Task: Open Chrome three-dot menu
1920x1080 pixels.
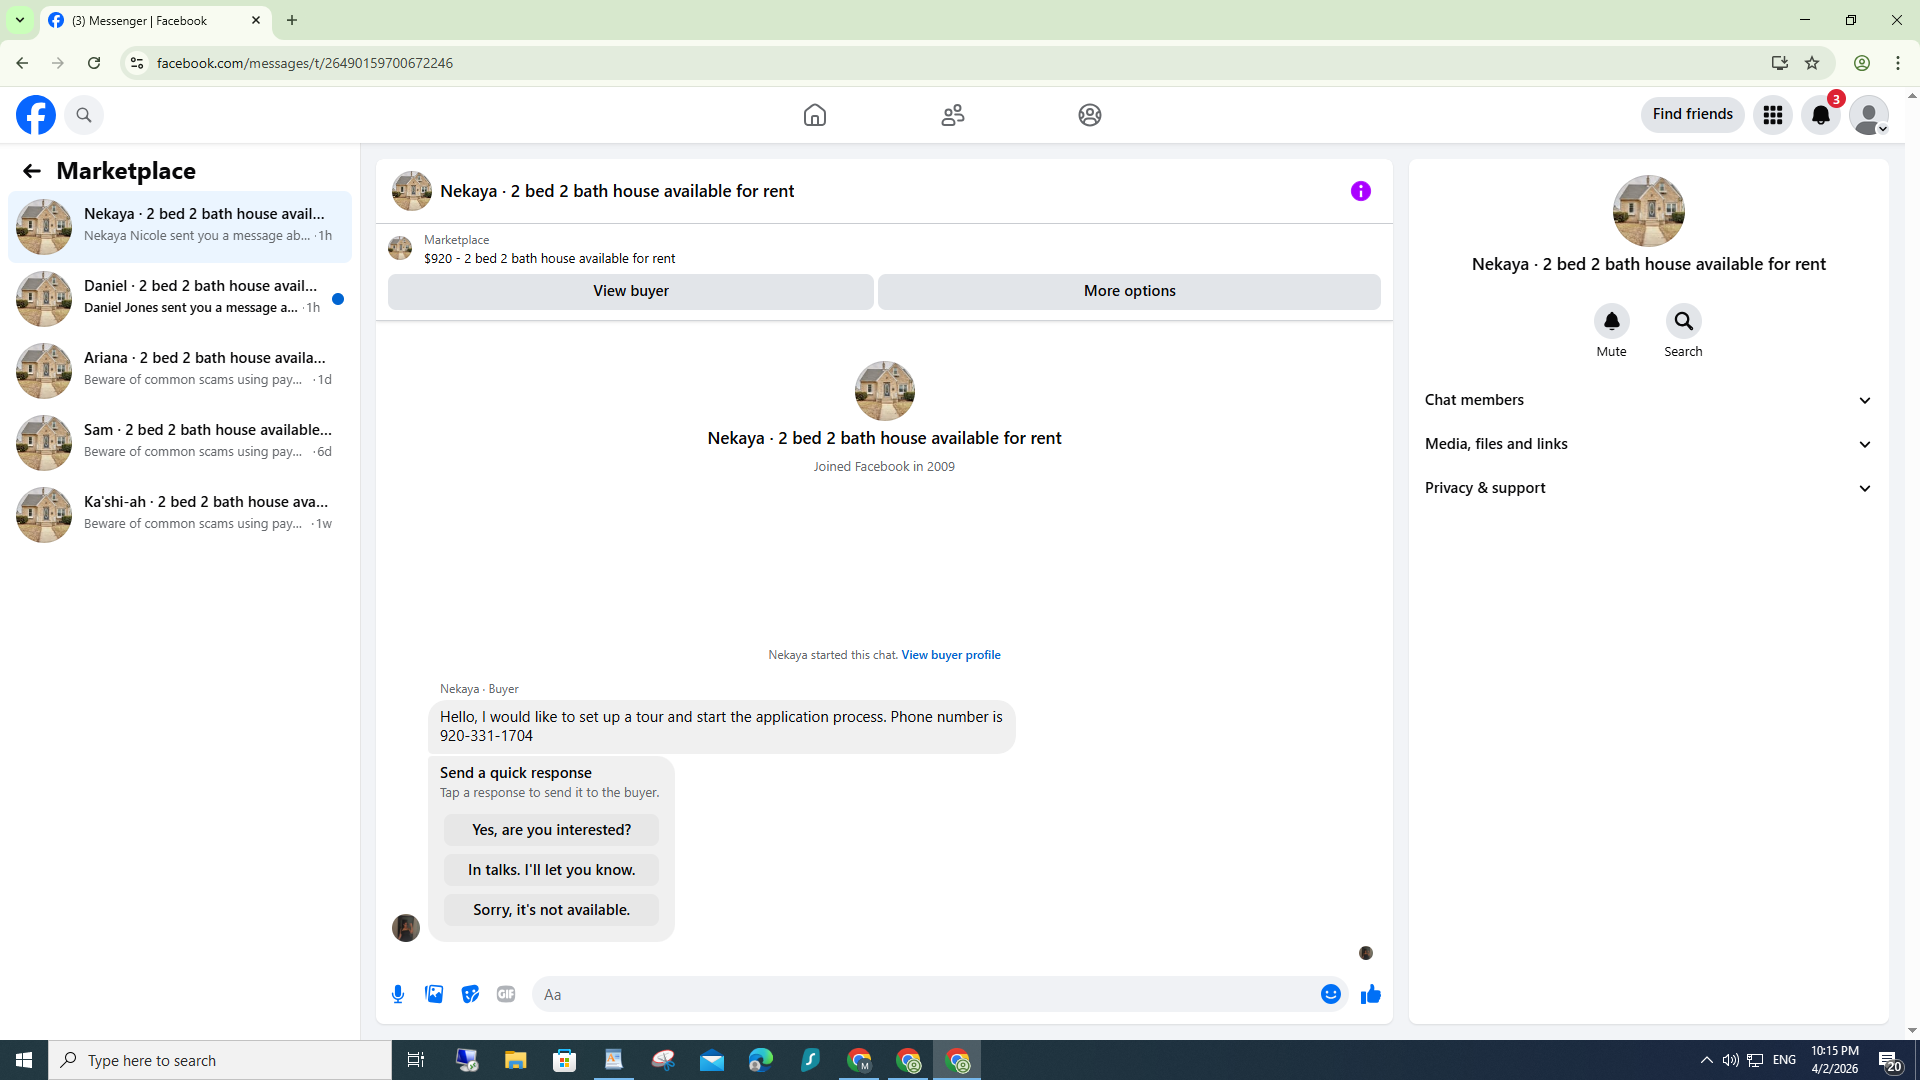Action: click(x=1898, y=63)
